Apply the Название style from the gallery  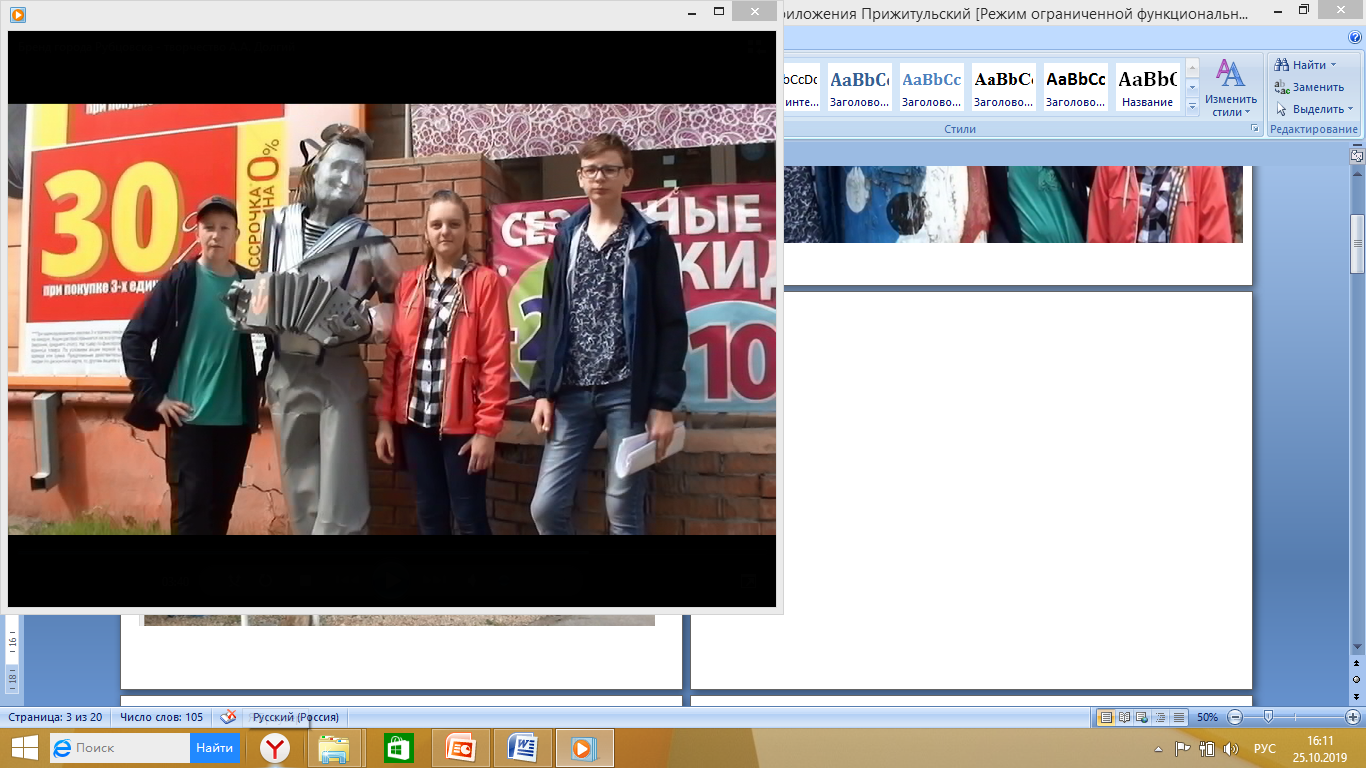click(x=1147, y=88)
